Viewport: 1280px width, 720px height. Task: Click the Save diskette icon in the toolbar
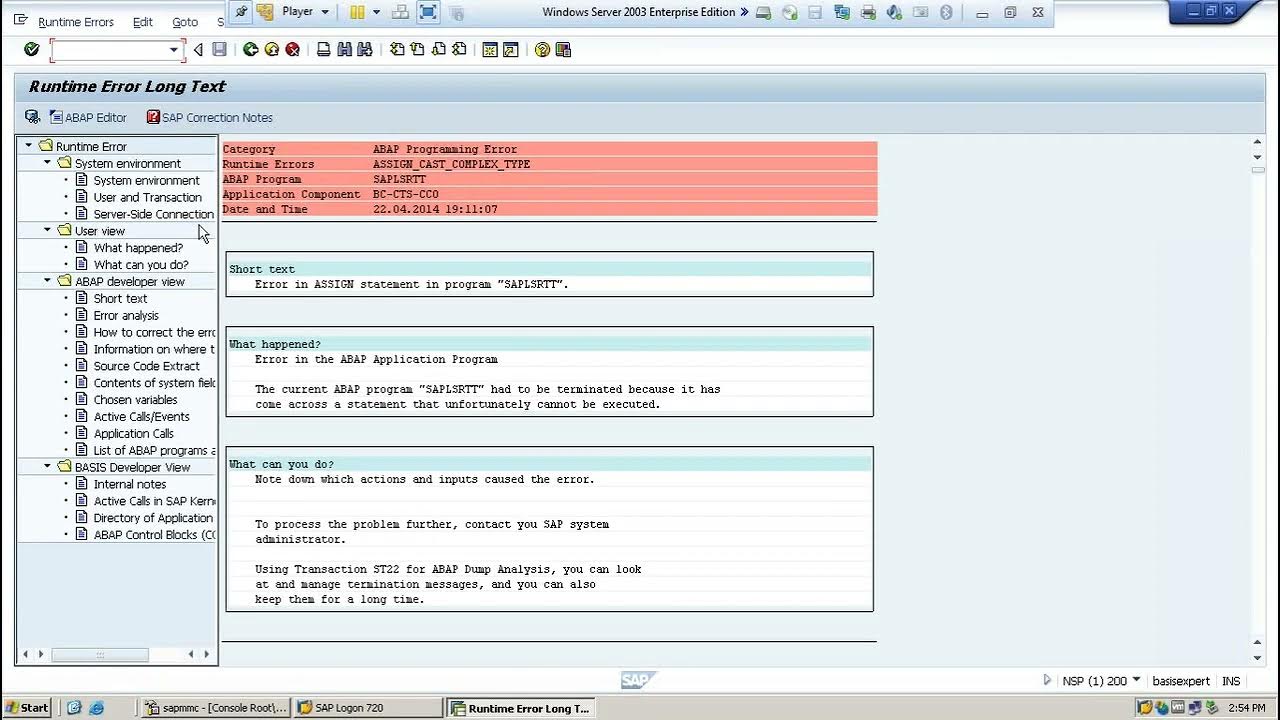coord(219,49)
